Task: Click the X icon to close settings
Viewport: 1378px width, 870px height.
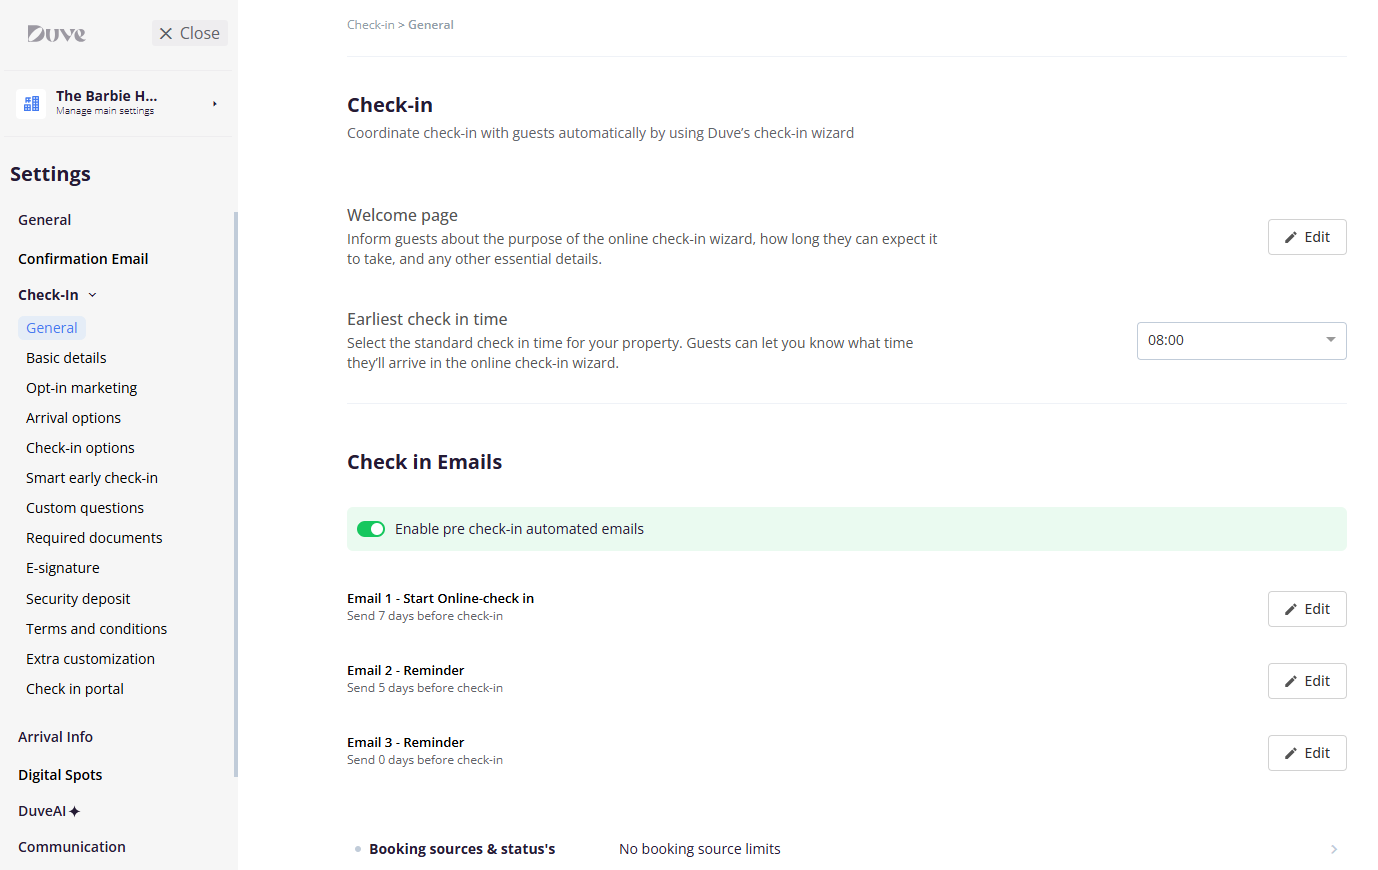Action: coord(166,34)
